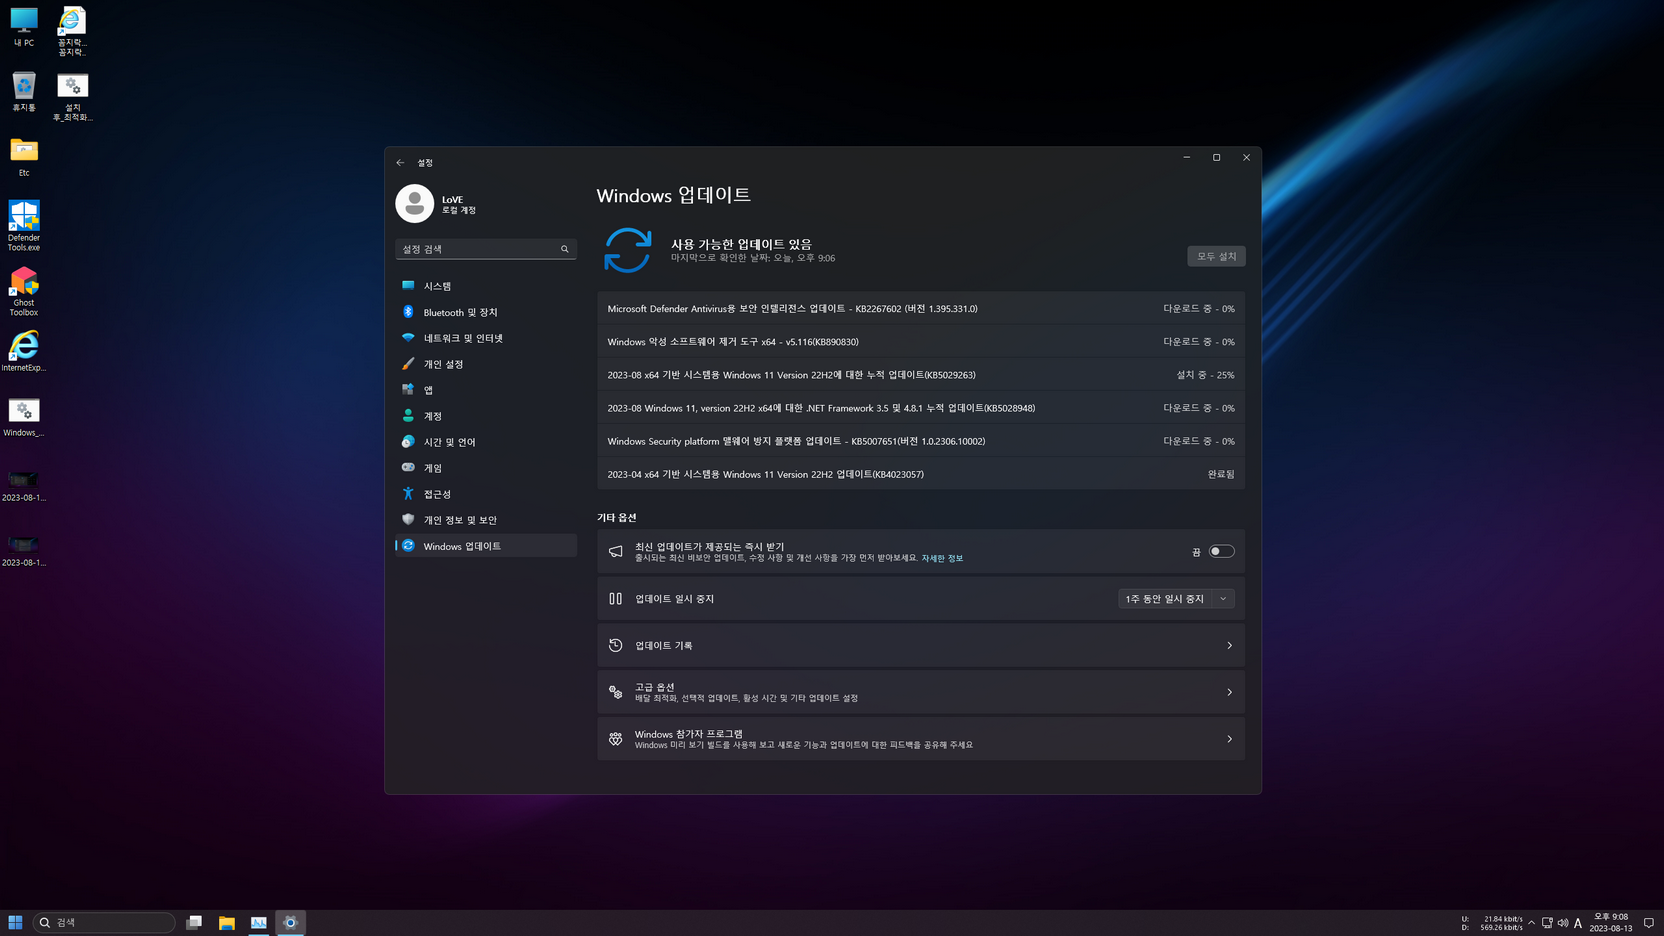
Task: Click the network tray icon
Action: 1547,923
